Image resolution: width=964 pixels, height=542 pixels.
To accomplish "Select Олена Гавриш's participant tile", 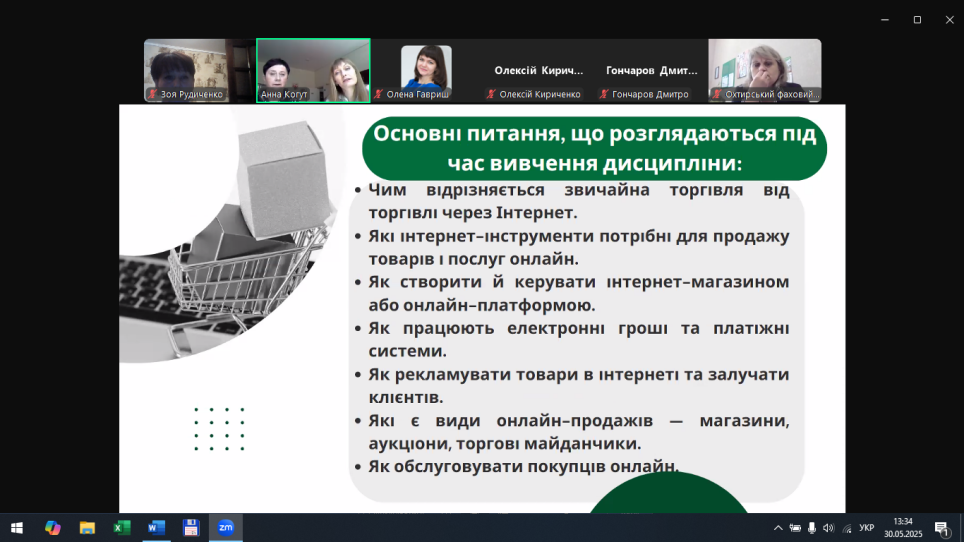I will (x=426, y=71).
